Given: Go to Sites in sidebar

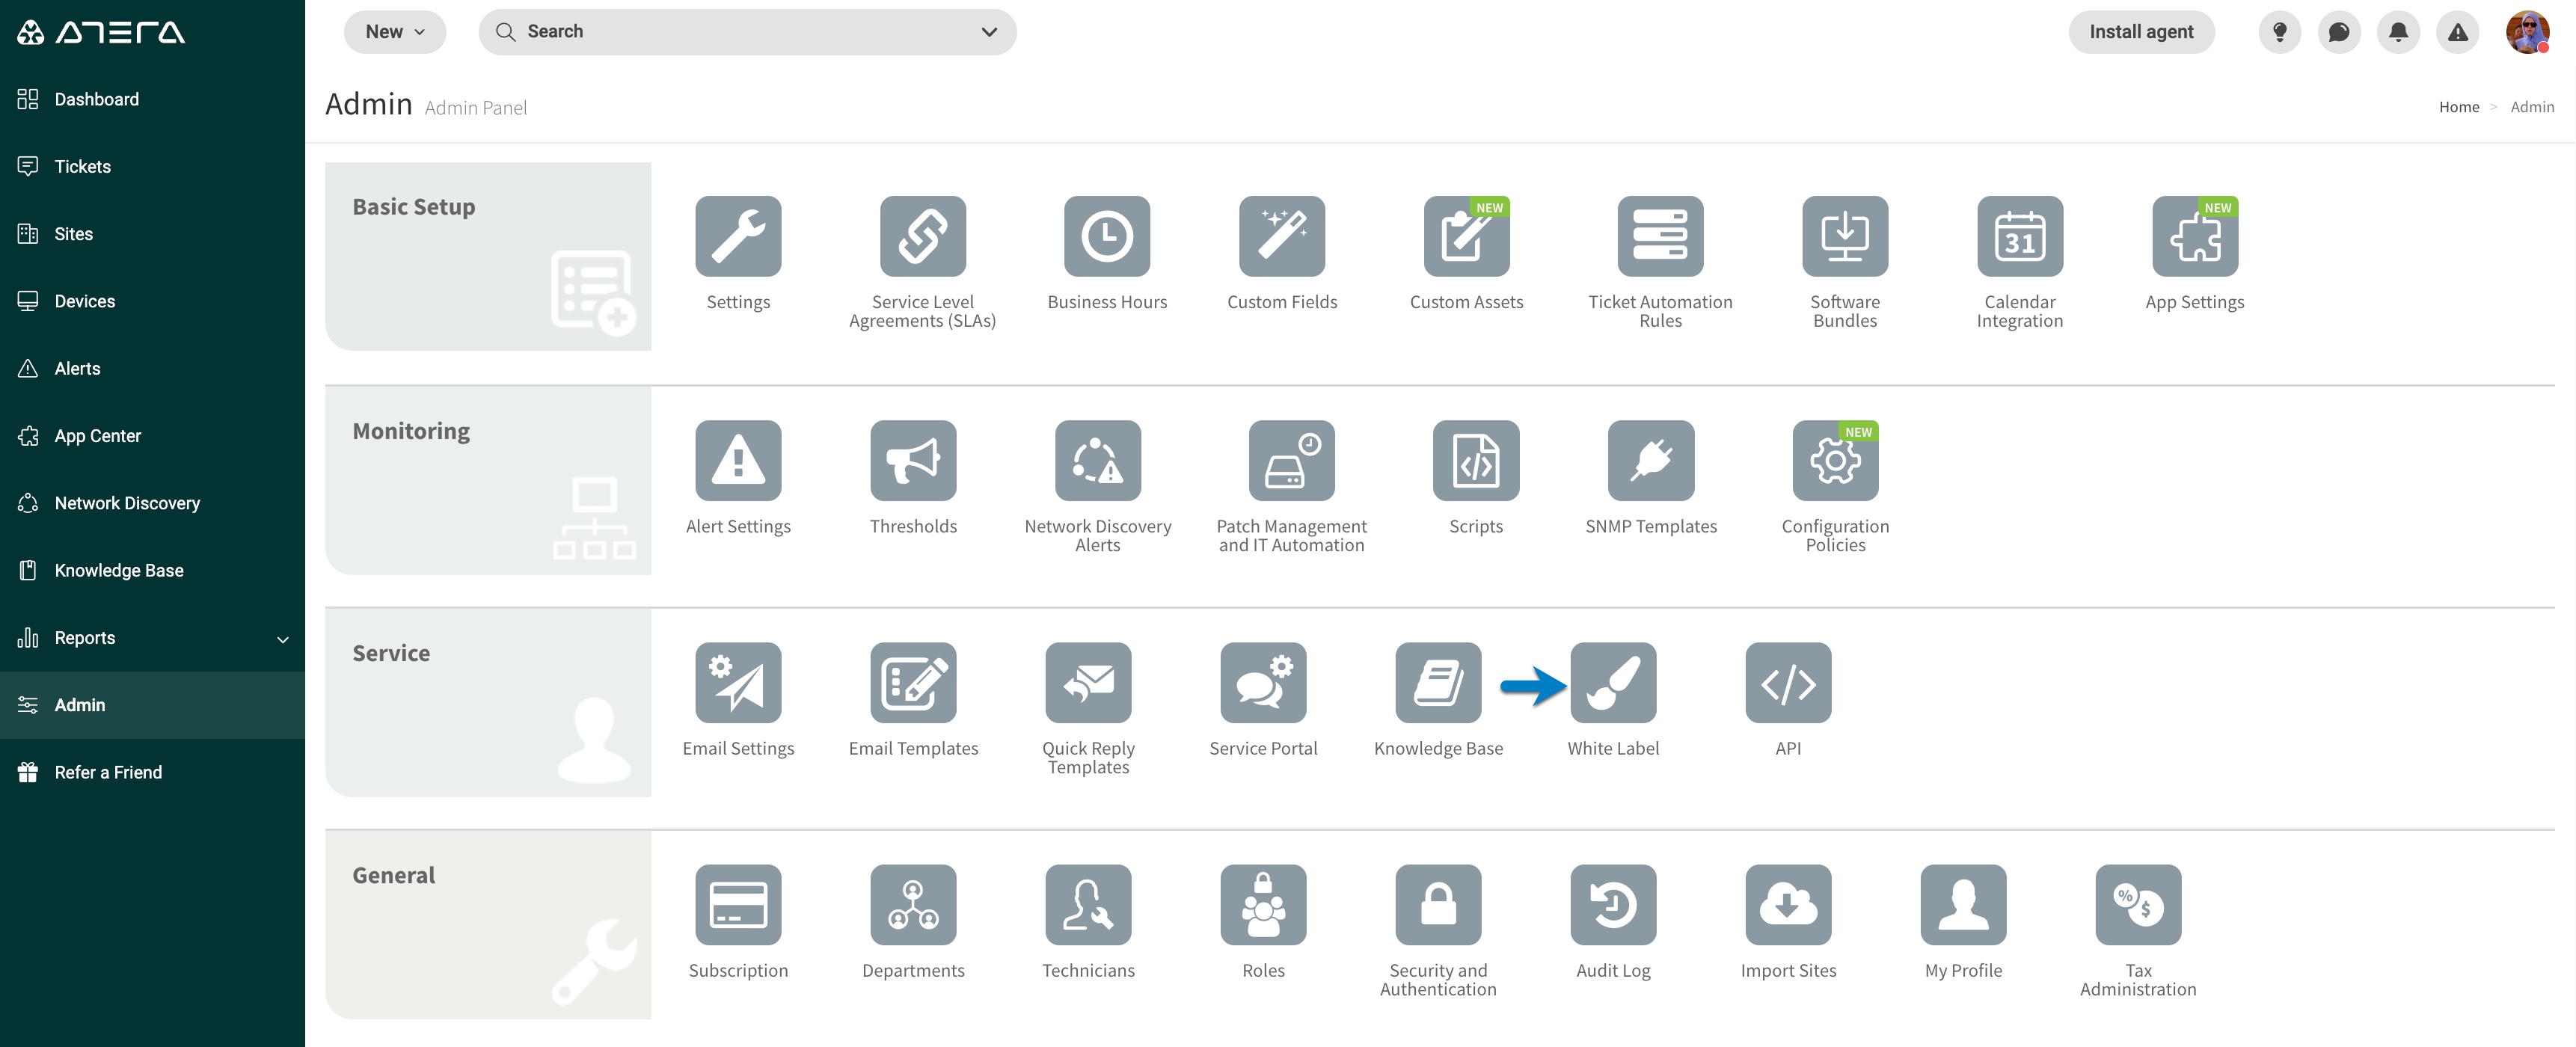Looking at the screenshot, I should (x=152, y=234).
